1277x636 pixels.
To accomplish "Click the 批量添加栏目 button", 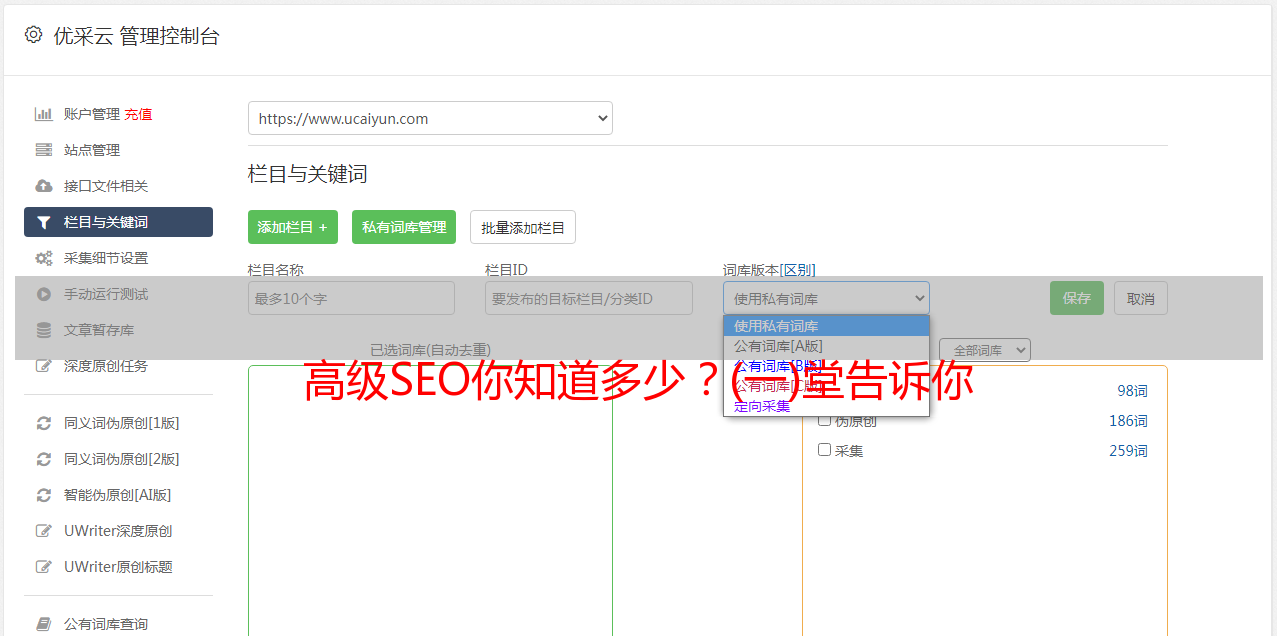I will (x=523, y=227).
